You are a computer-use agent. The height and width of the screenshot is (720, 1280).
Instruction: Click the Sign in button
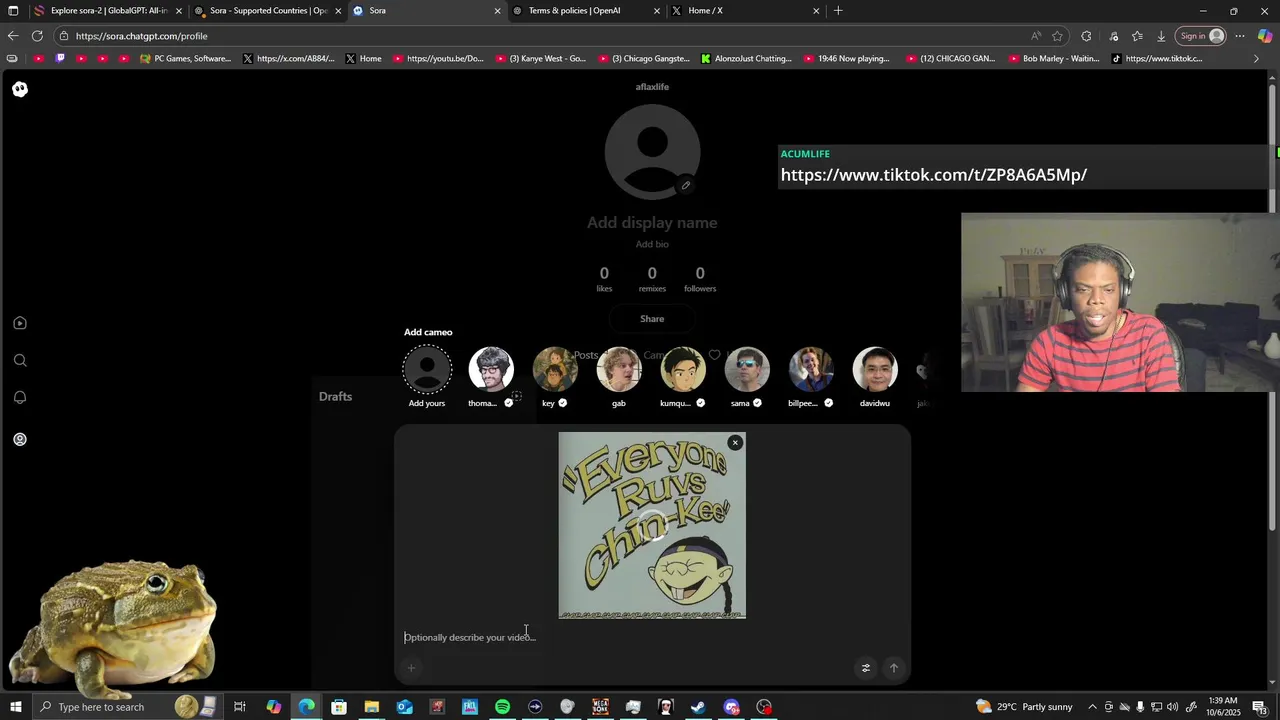tap(1201, 36)
